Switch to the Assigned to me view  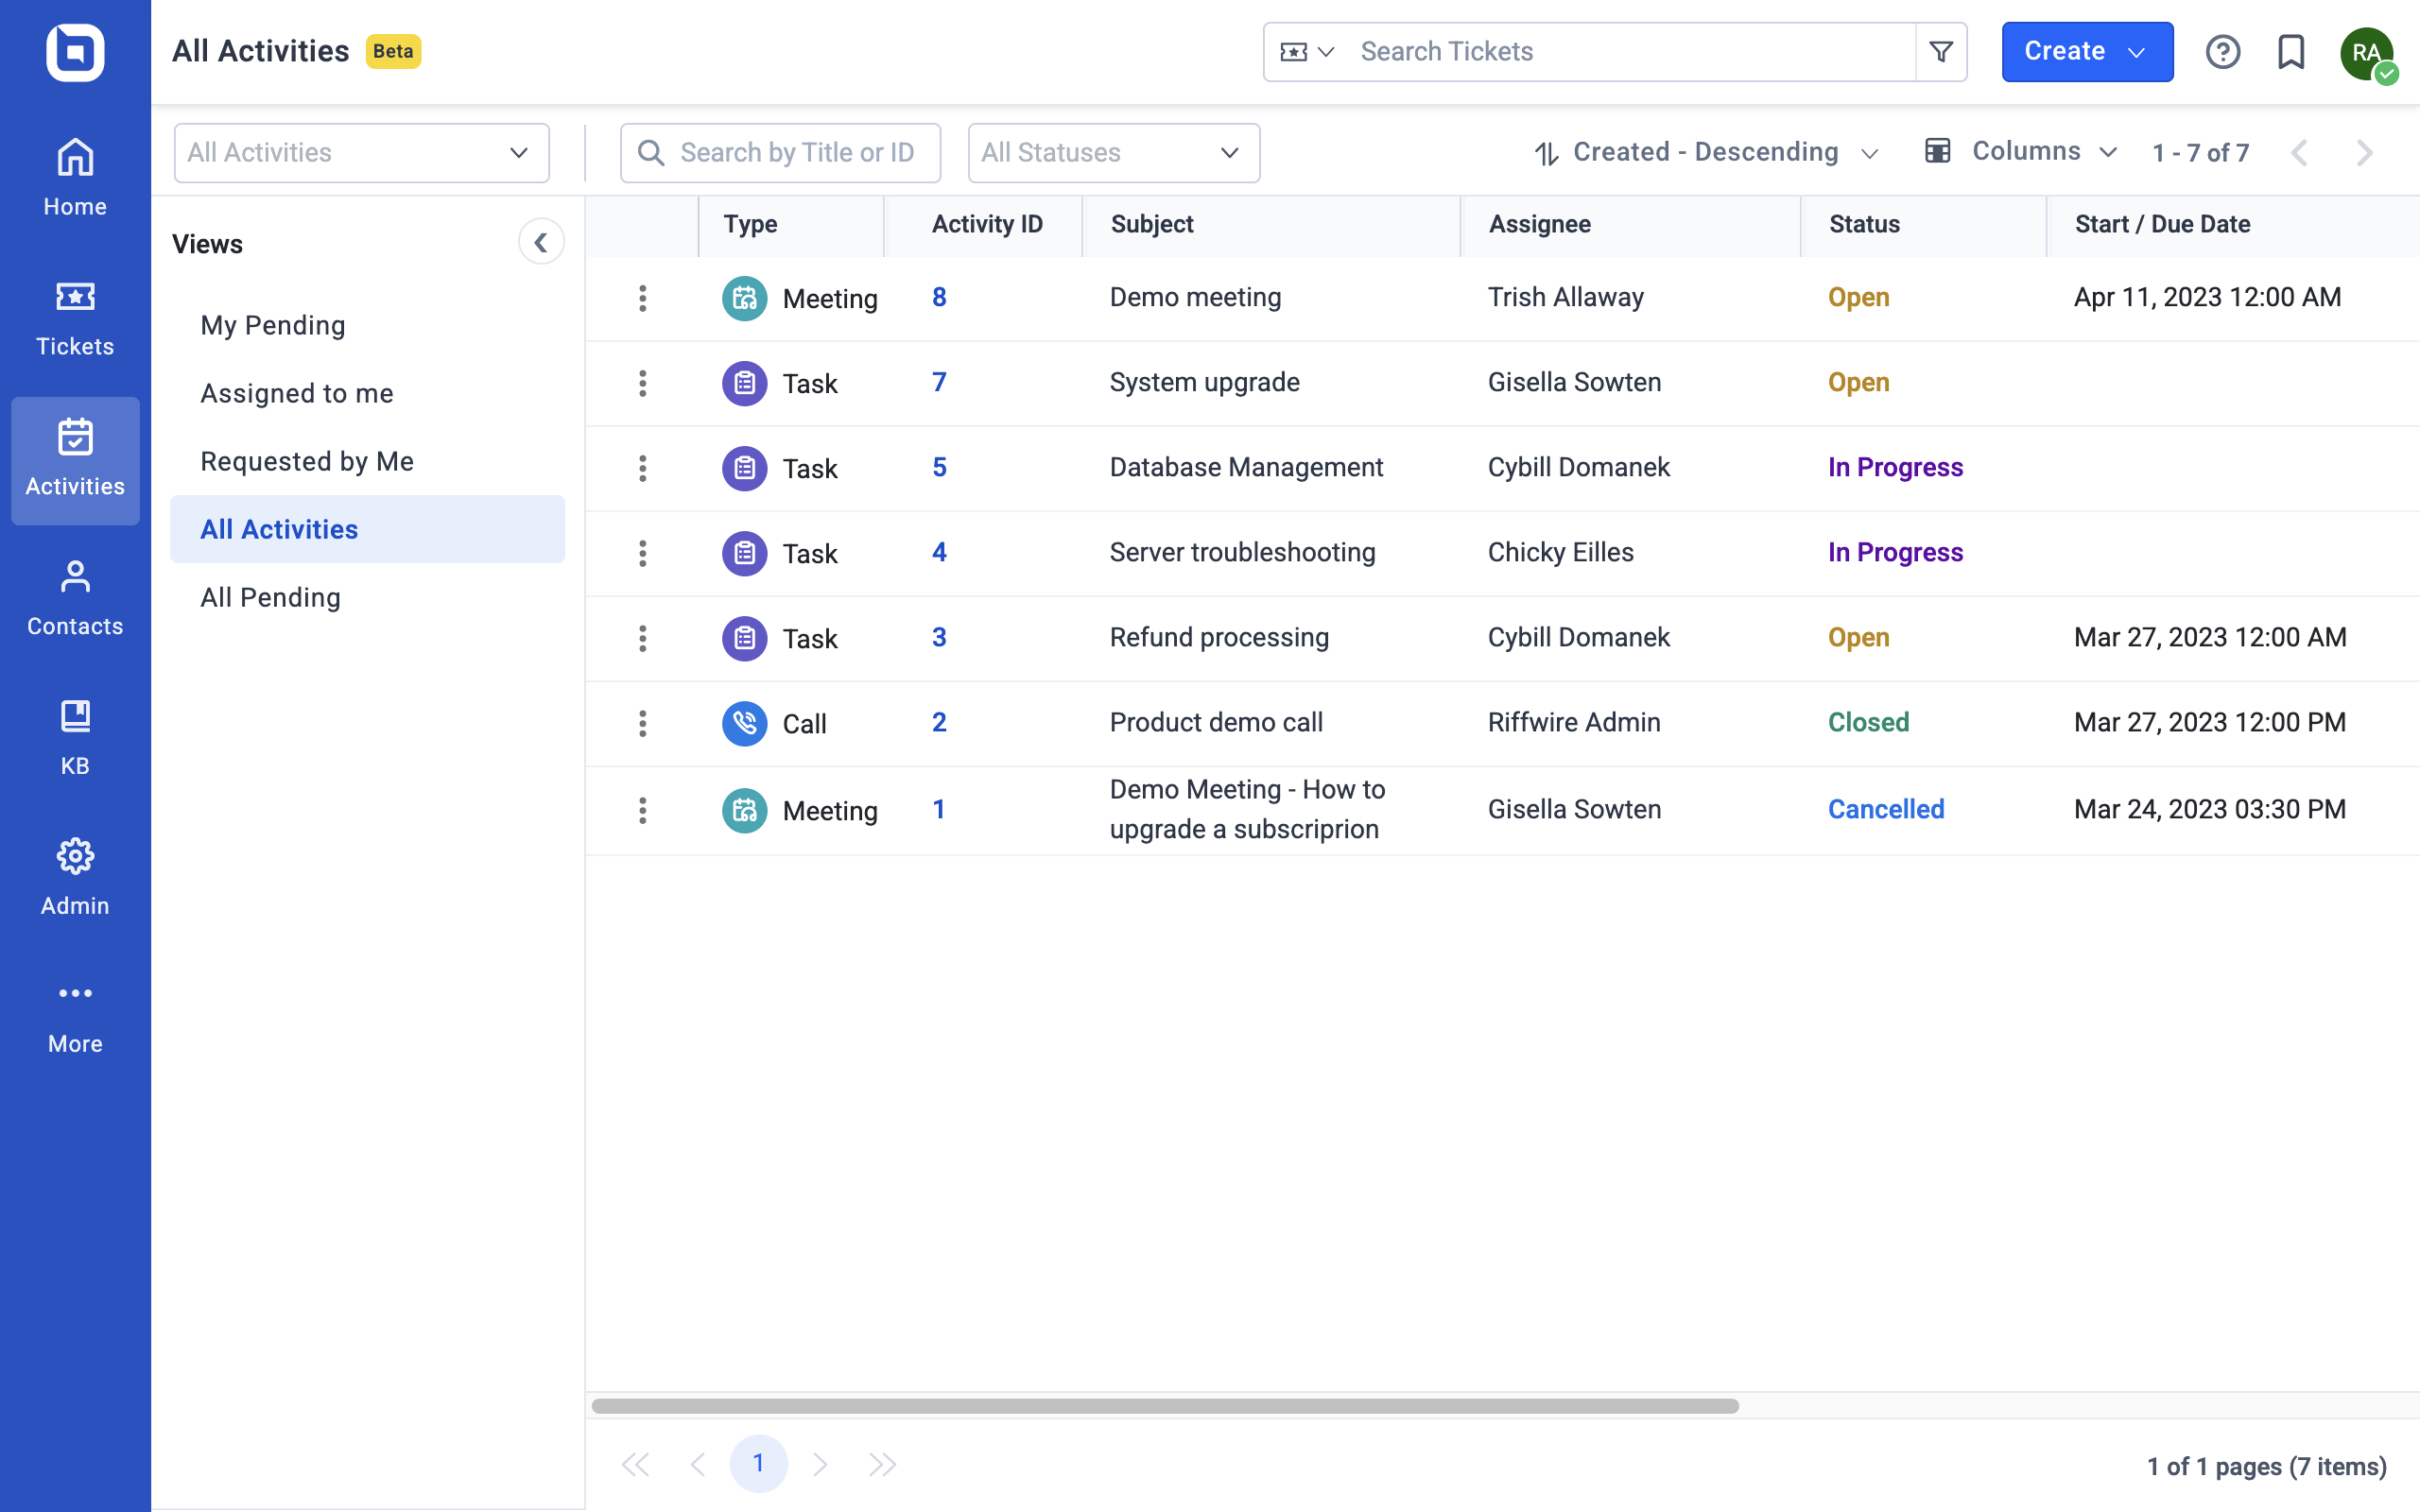pyautogui.click(x=296, y=393)
